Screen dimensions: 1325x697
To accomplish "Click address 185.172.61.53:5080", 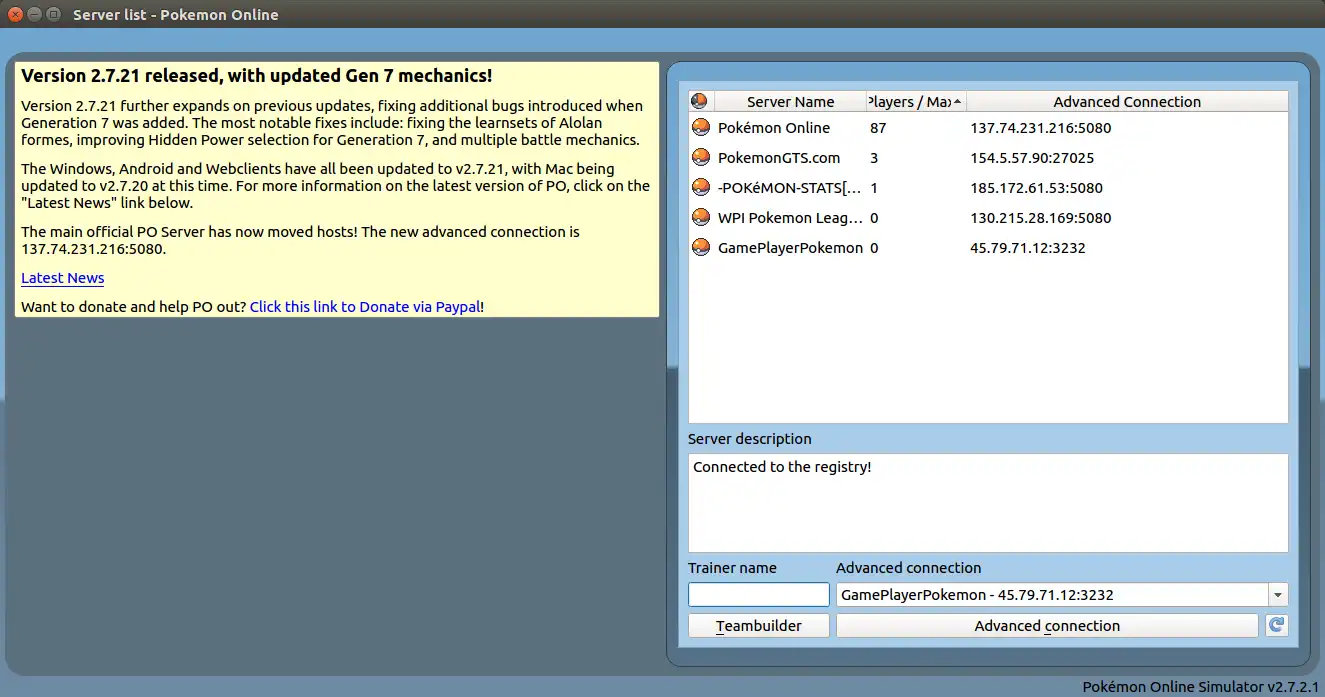I will [x=1036, y=188].
